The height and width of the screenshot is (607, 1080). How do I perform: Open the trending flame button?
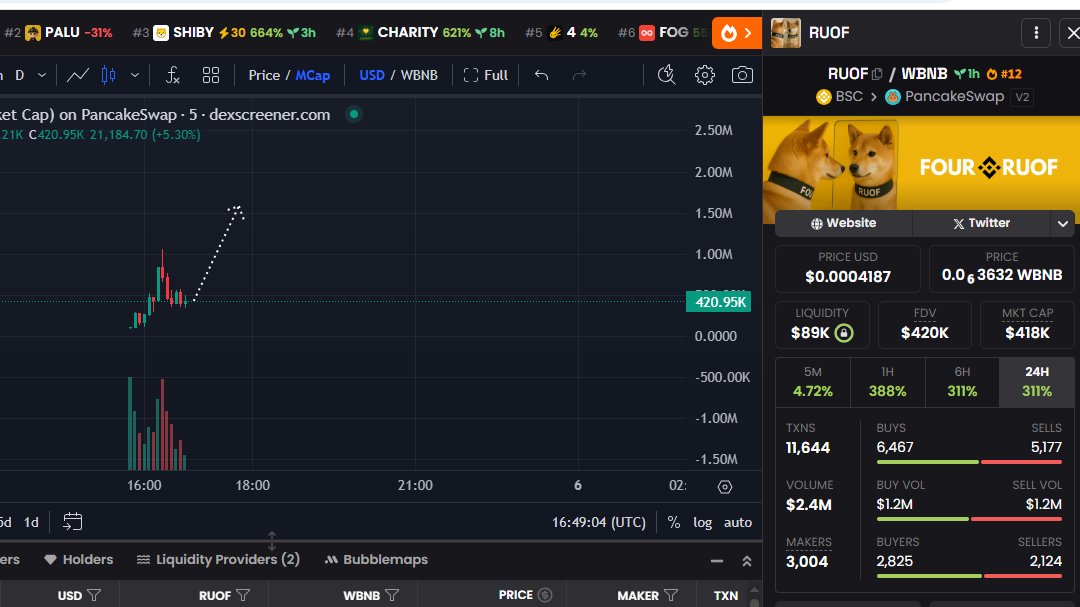(736, 32)
